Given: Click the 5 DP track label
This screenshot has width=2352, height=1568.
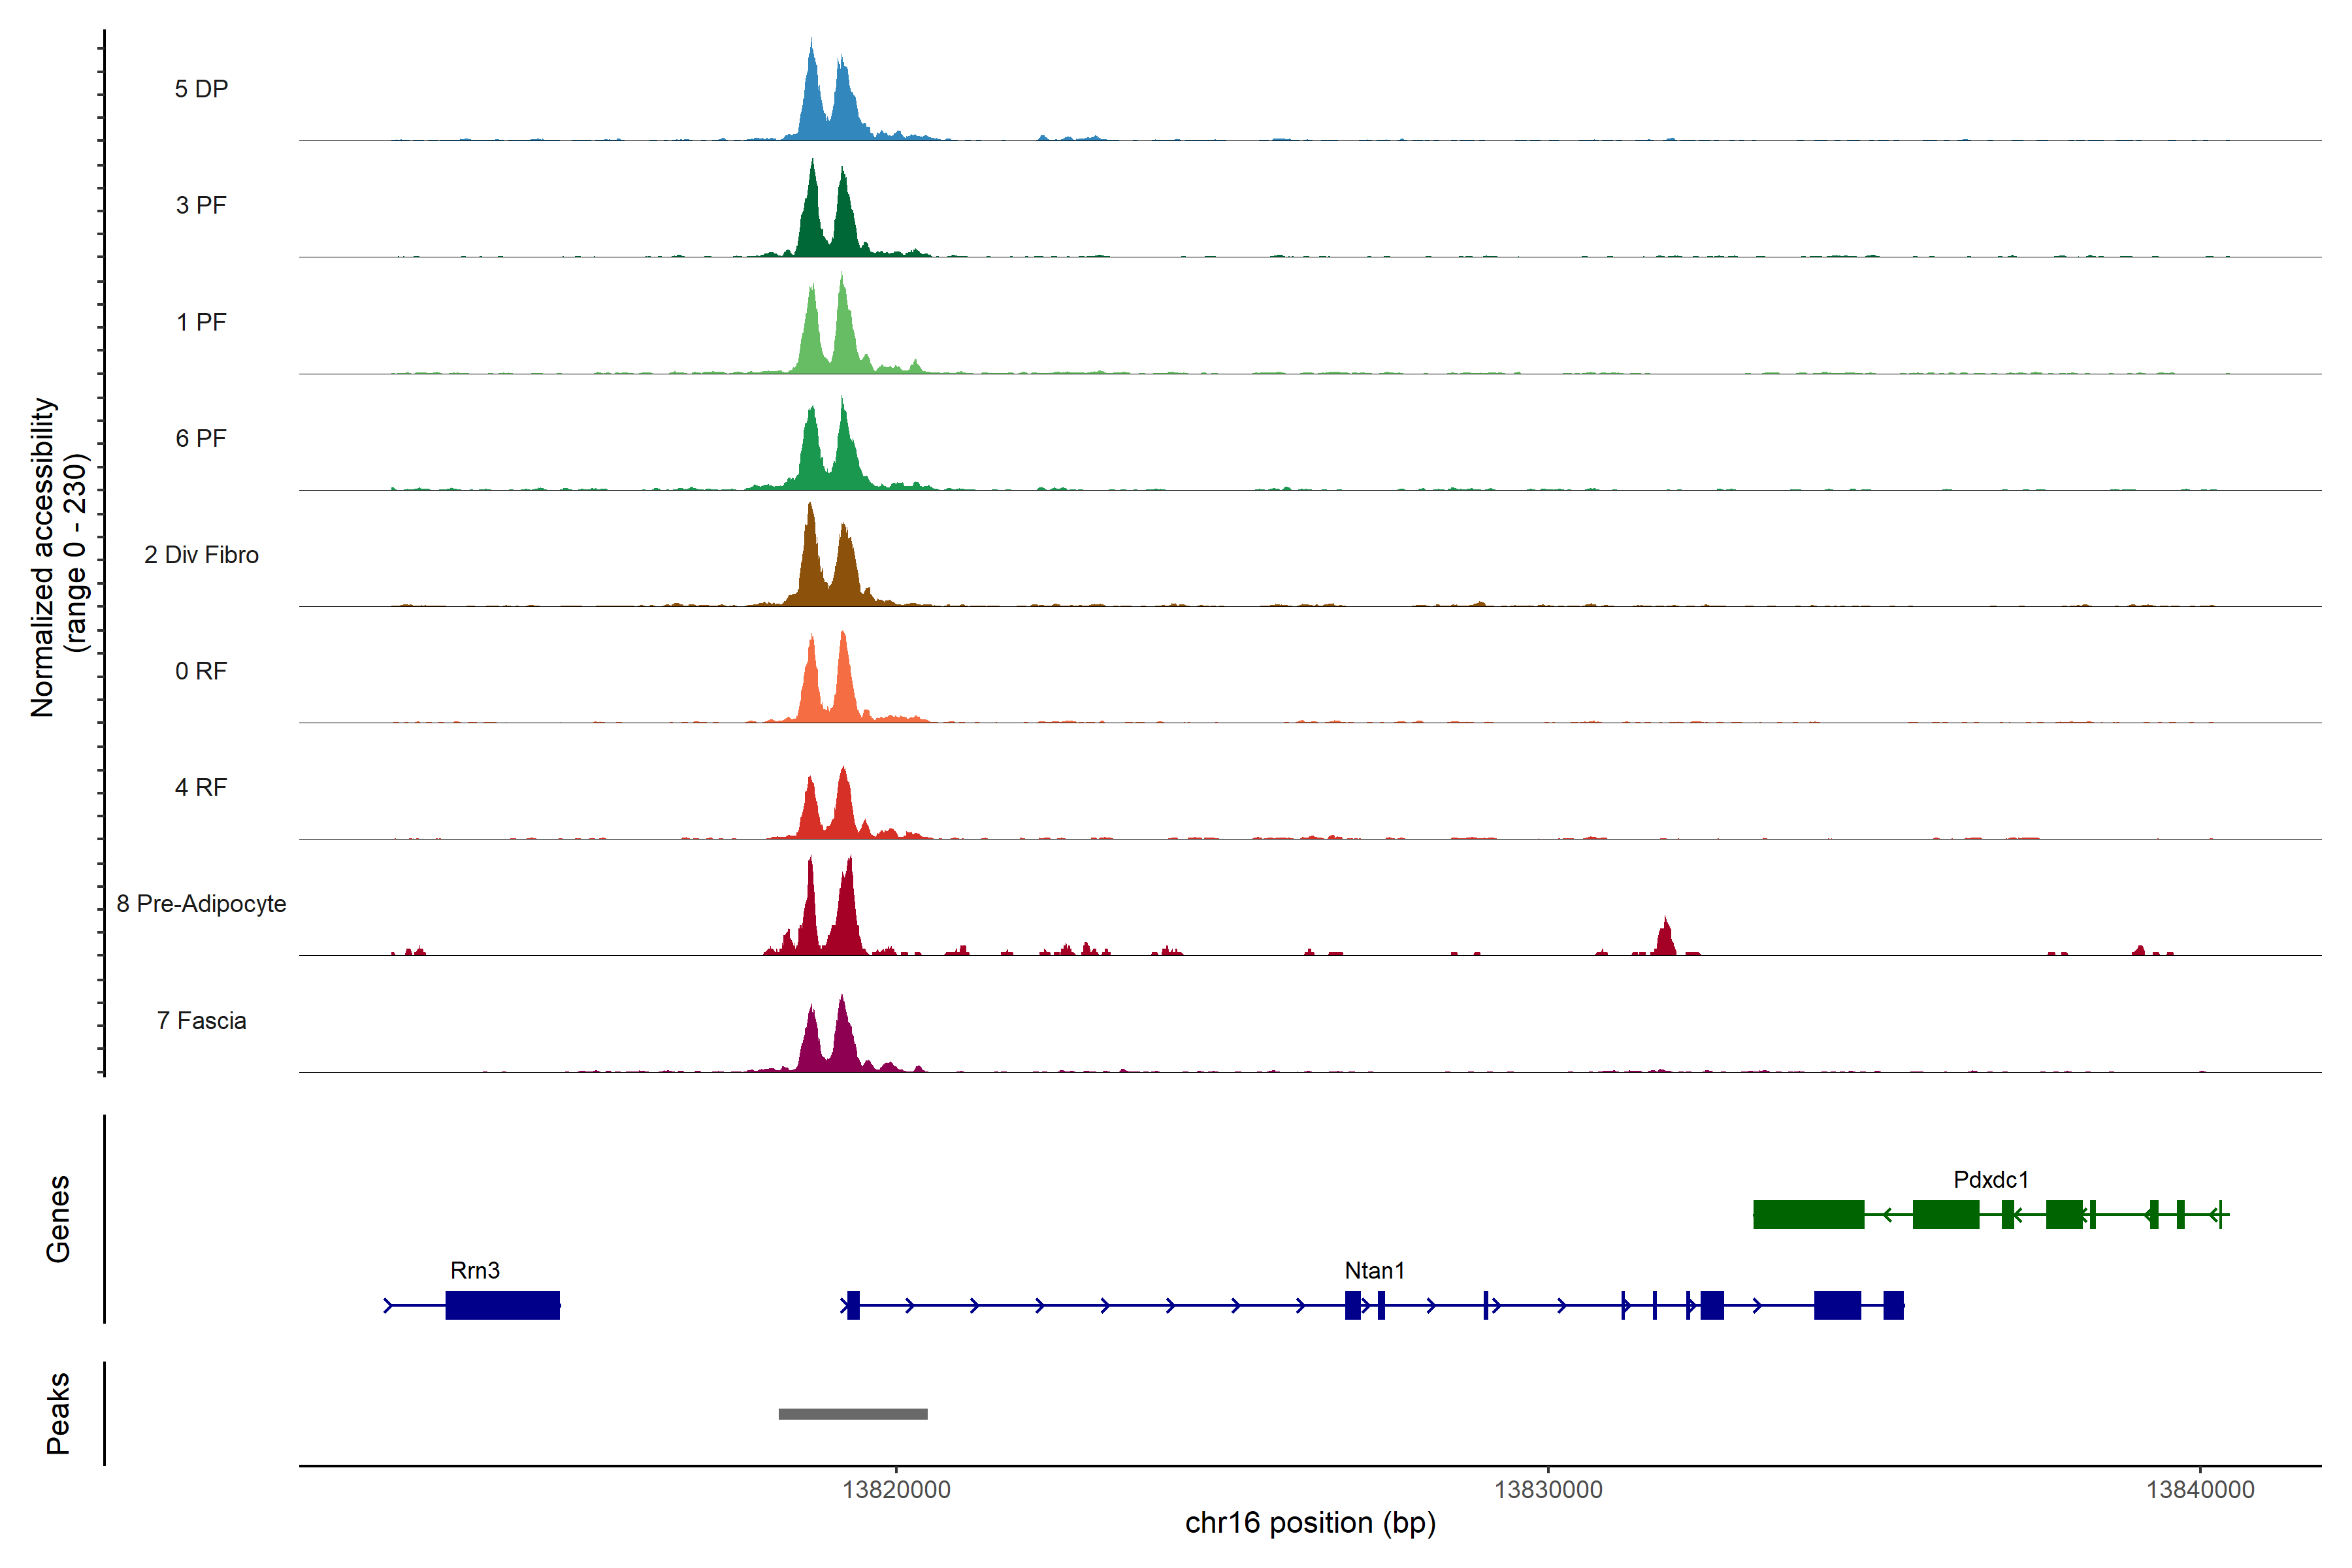Looking at the screenshot, I should pos(201,89).
